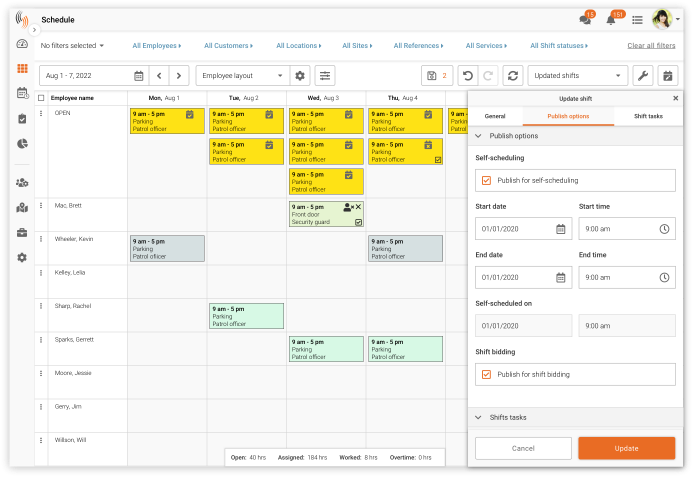Image resolution: width=693 pixels, height=477 pixels.
Task: Switch to the Shift tasks tab
Action: coord(648,116)
